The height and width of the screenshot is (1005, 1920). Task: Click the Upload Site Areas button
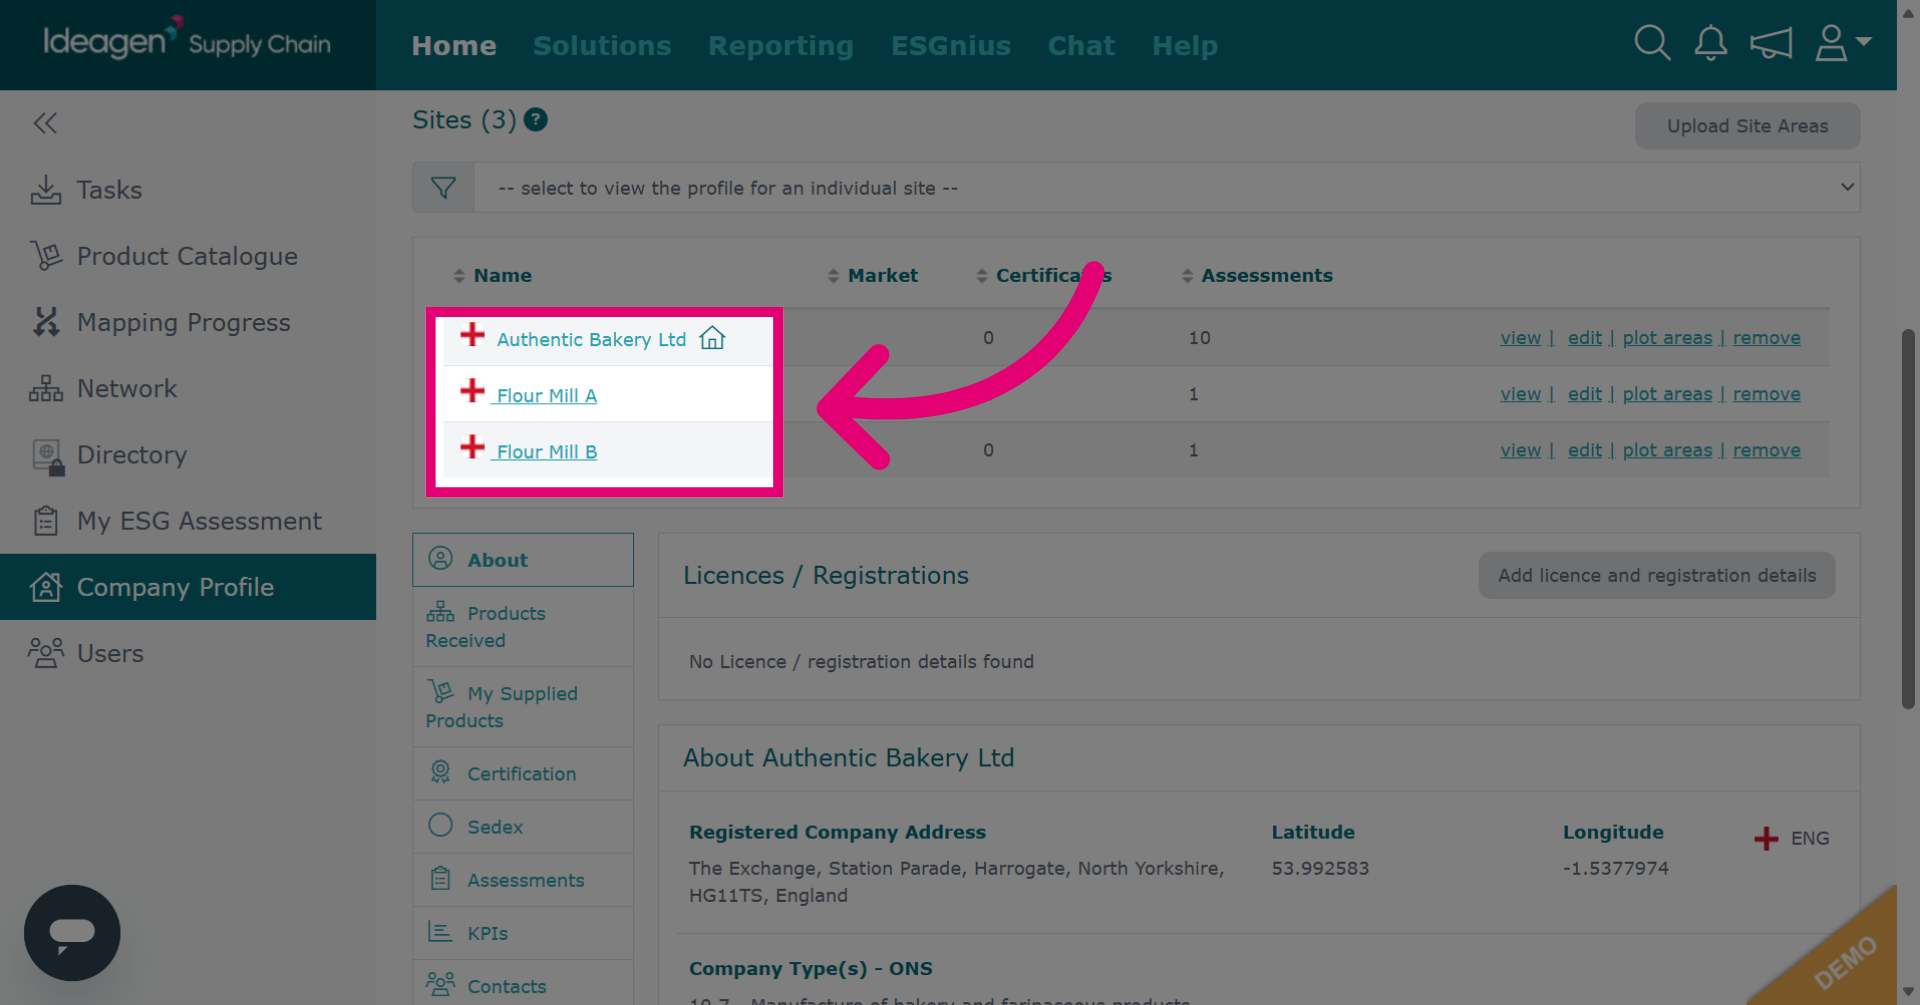[x=1747, y=126]
